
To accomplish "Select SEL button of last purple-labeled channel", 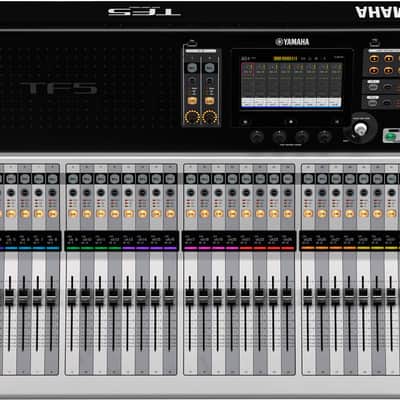I will (170, 179).
